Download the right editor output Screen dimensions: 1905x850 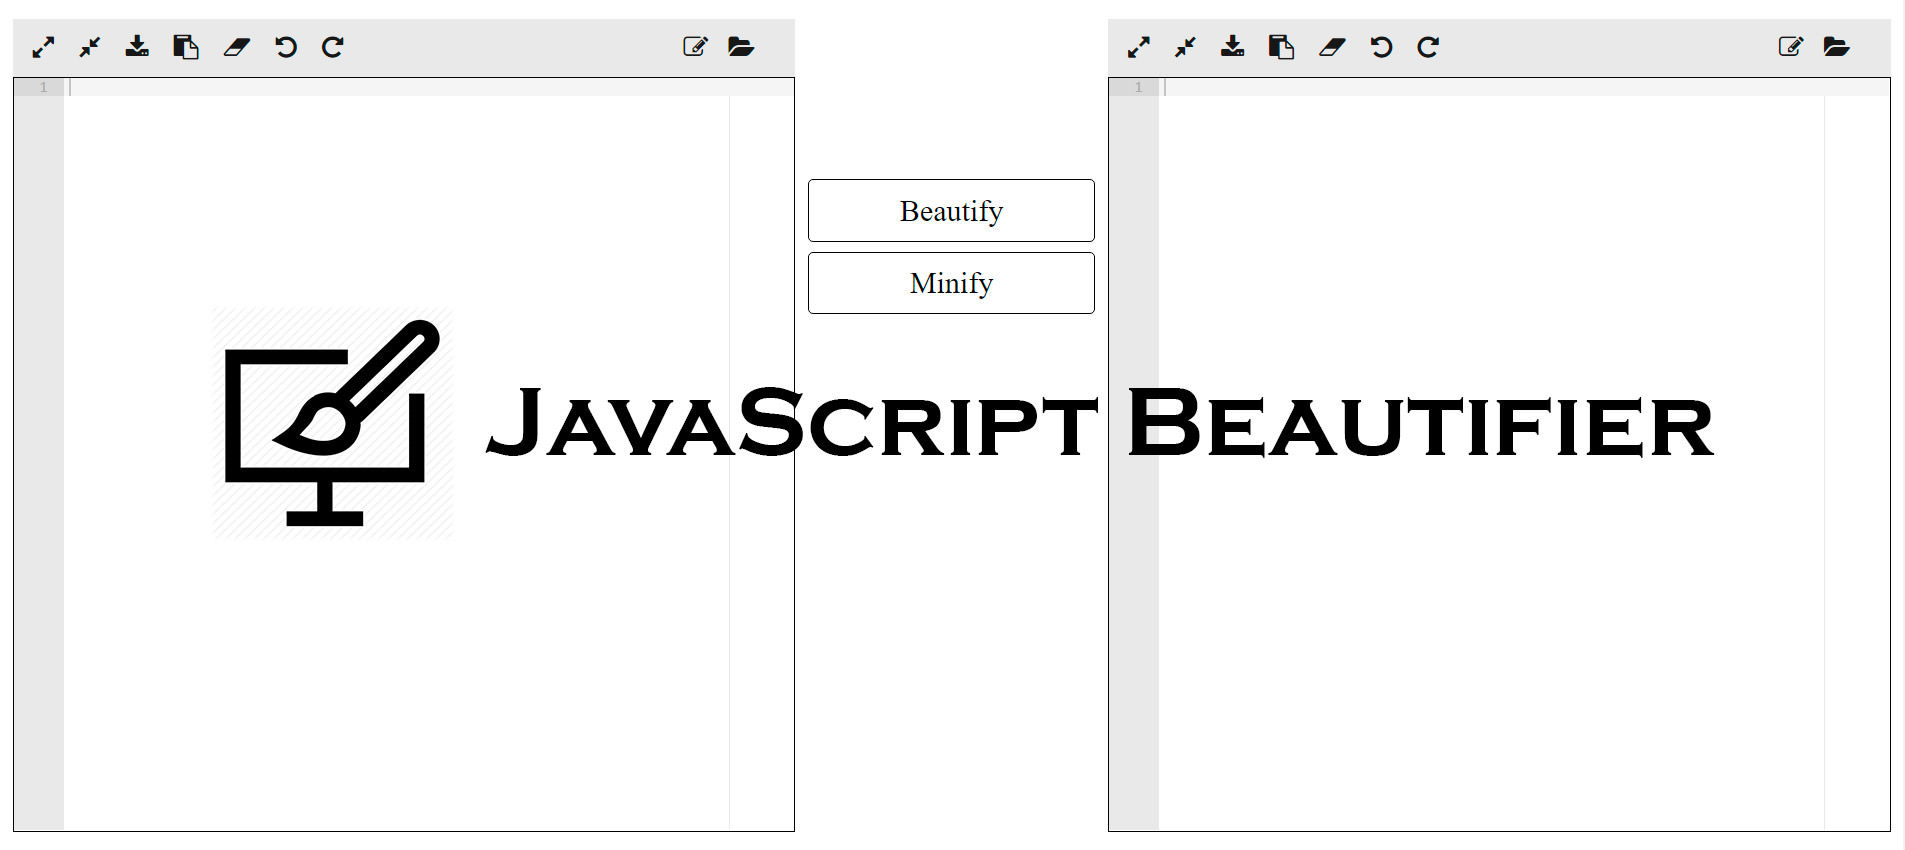[x=1232, y=46]
